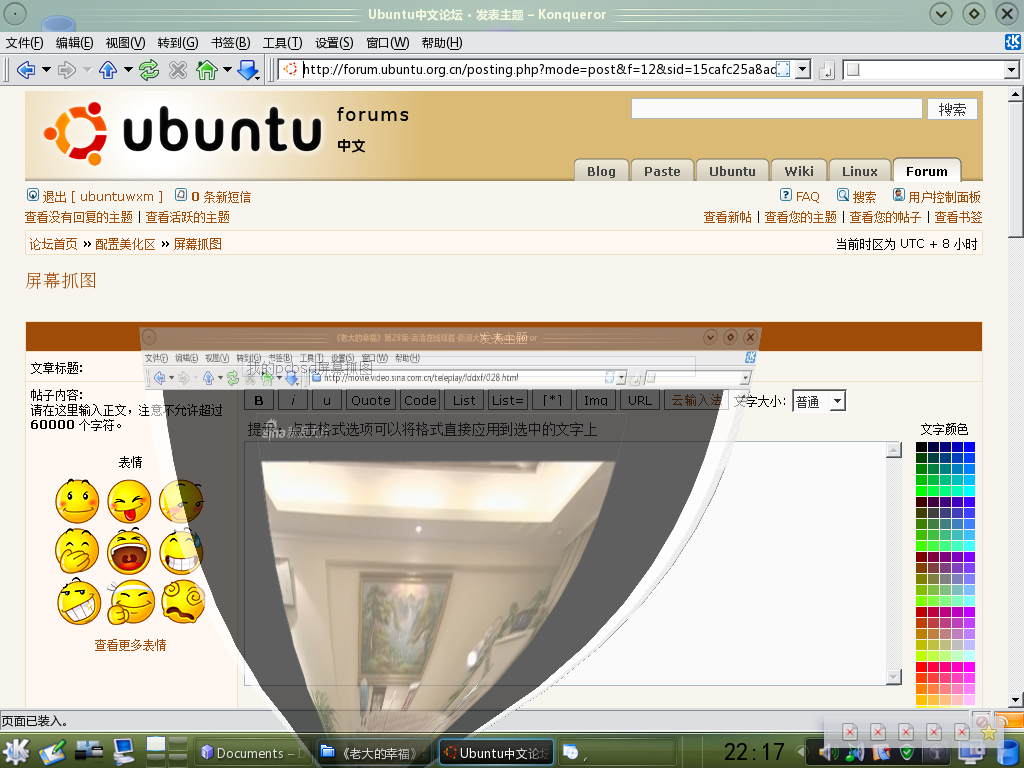
Task: Click the Code formatting button
Action: click(x=420, y=400)
